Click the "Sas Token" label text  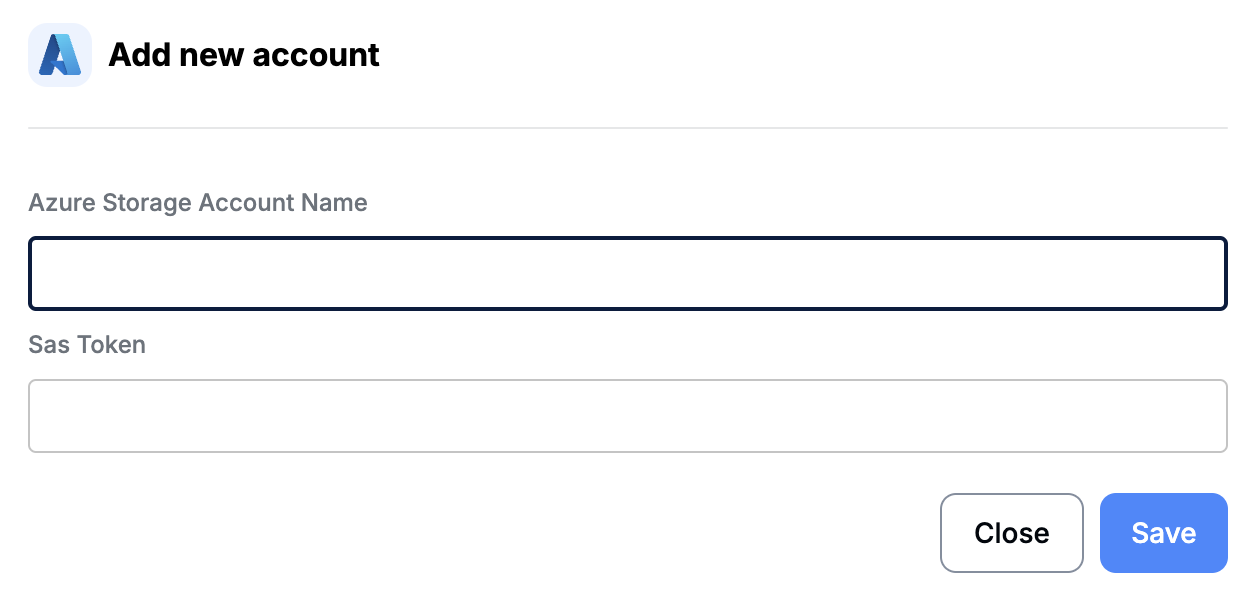tap(87, 345)
